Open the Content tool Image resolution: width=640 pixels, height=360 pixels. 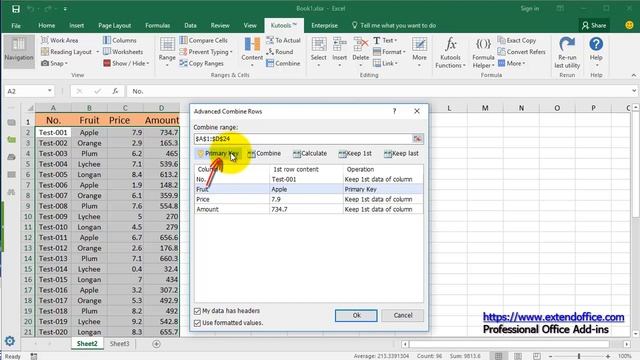252,51
